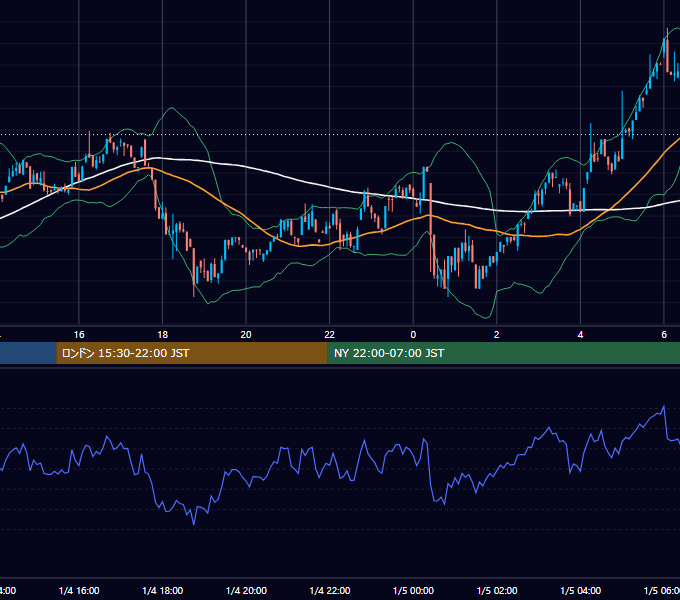This screenshot has height=600, width=680.
Task: Click the NY 22:00-07:00 JST session bar
Action: [x=503, y=353]
